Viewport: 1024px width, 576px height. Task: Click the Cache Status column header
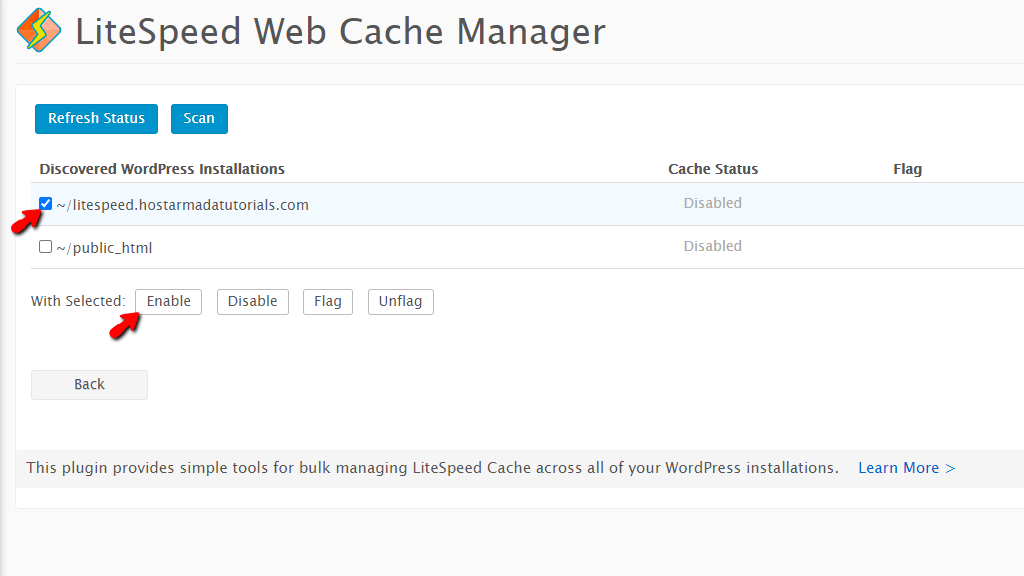[x=713, y=169]
